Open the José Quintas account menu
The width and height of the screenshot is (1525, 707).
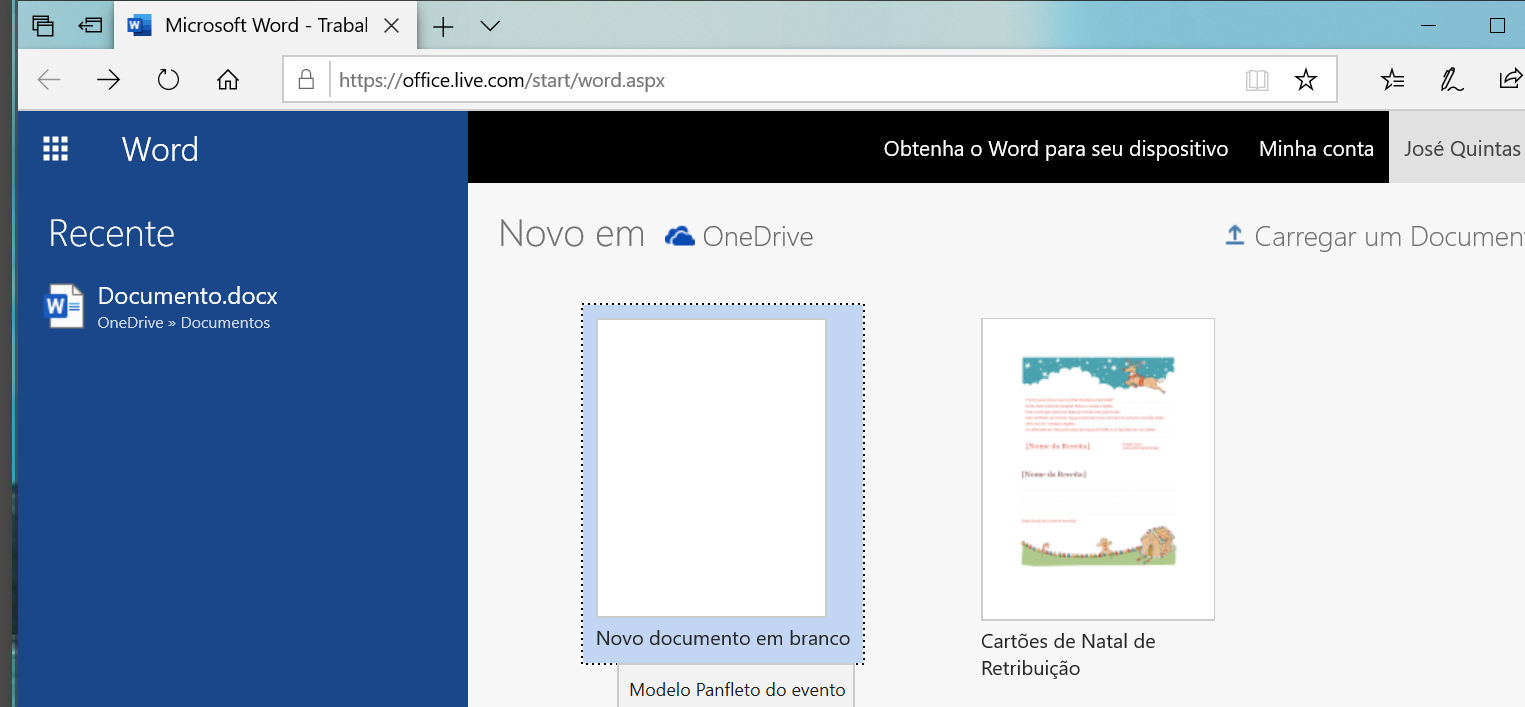[x=1461, y=149]
